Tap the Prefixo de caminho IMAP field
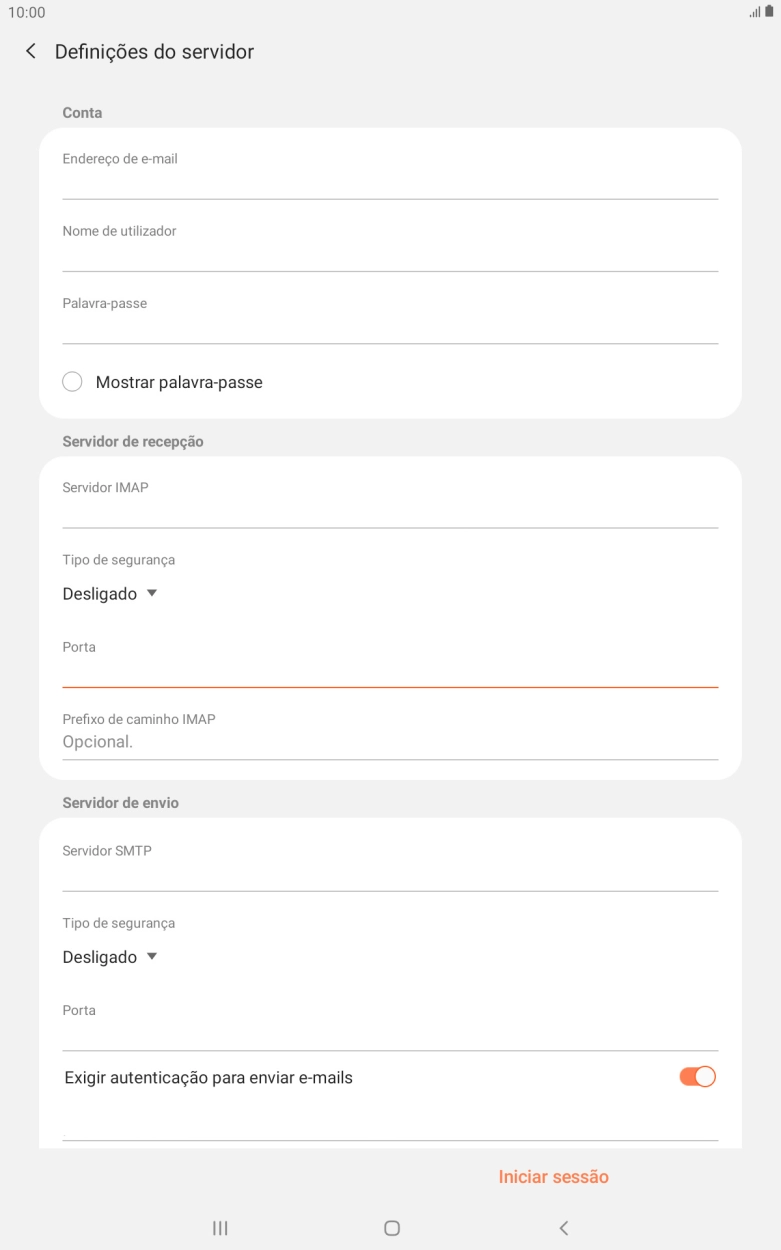The width and height of the screenshot is (781, 1250). [390, 742]
